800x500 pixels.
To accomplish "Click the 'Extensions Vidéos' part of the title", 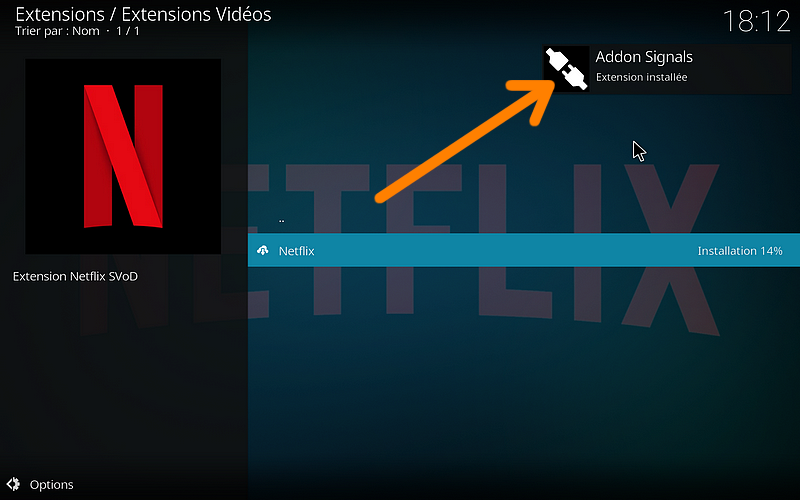I will [x=196, y=14].
